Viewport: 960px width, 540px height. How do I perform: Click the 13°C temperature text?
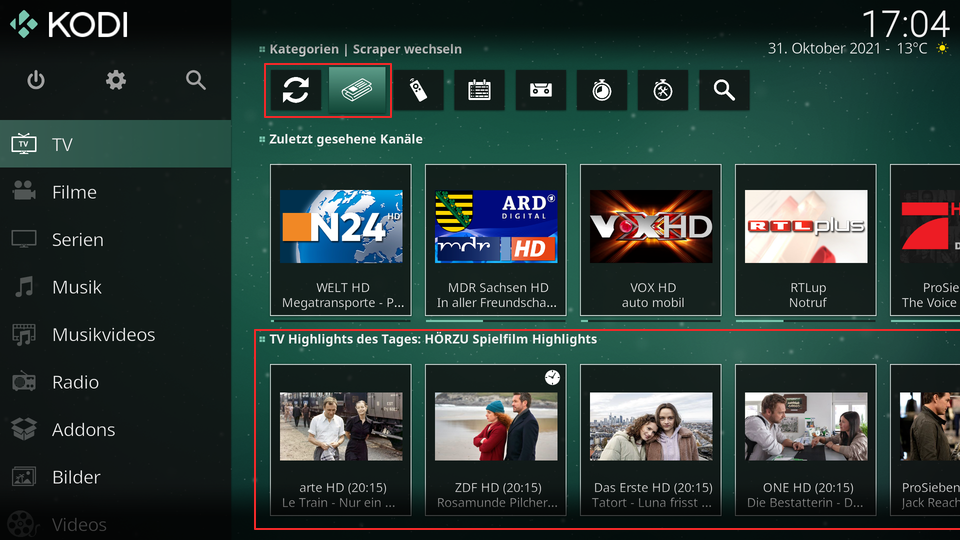pyautogui.click(x=912, y=48)
